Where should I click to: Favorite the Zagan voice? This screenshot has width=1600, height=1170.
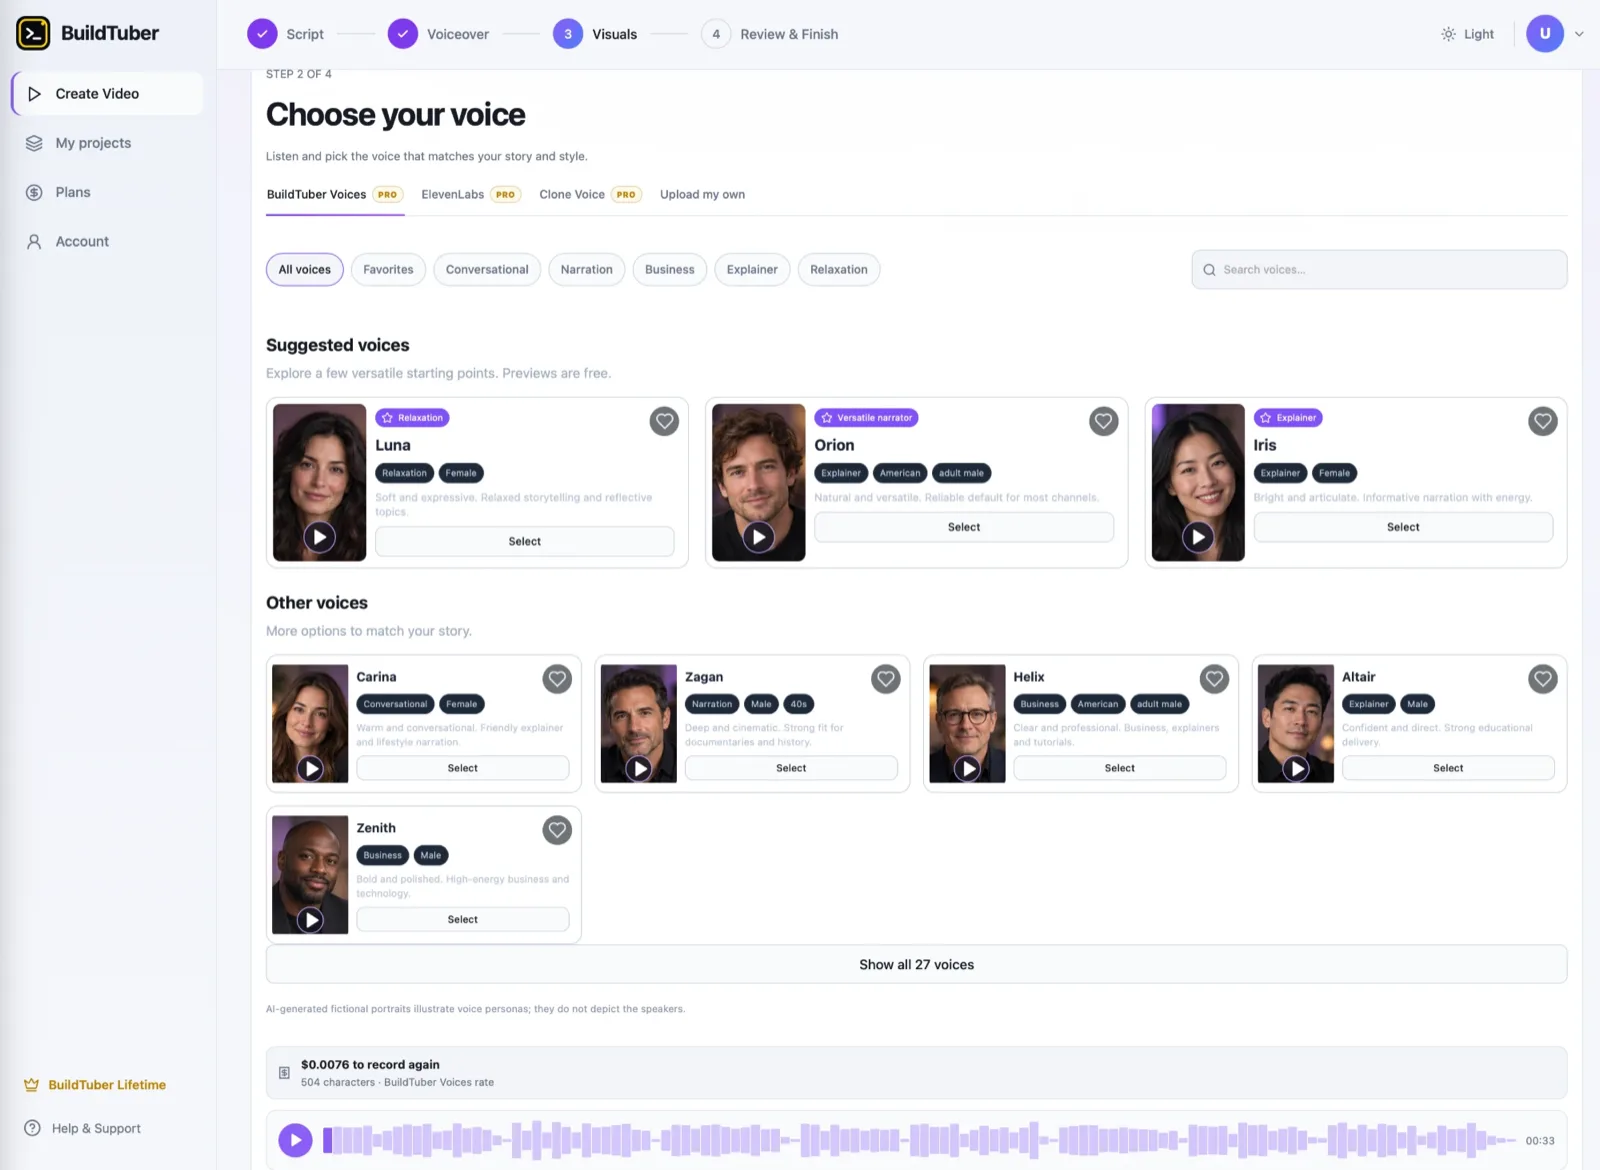tap(886, 679)
